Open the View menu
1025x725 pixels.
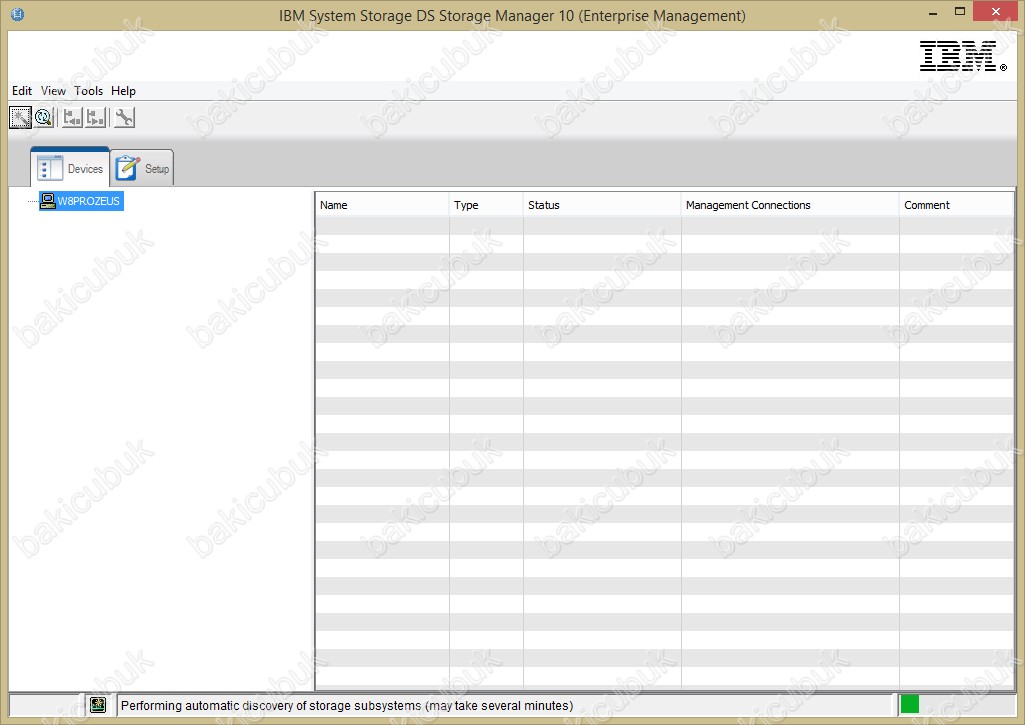tap(53, 91)
